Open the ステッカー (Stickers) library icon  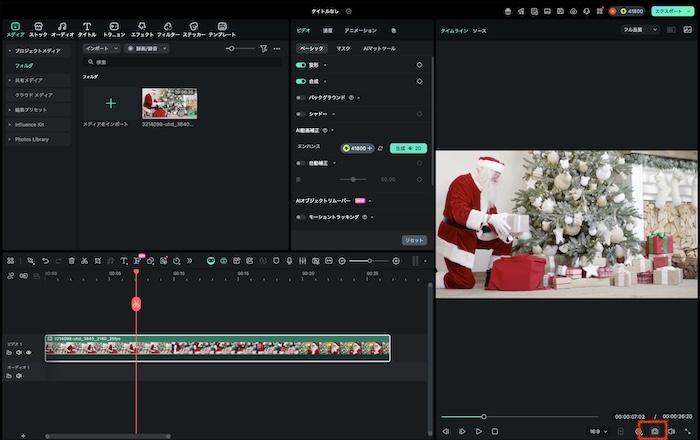(x=195, y=28)
